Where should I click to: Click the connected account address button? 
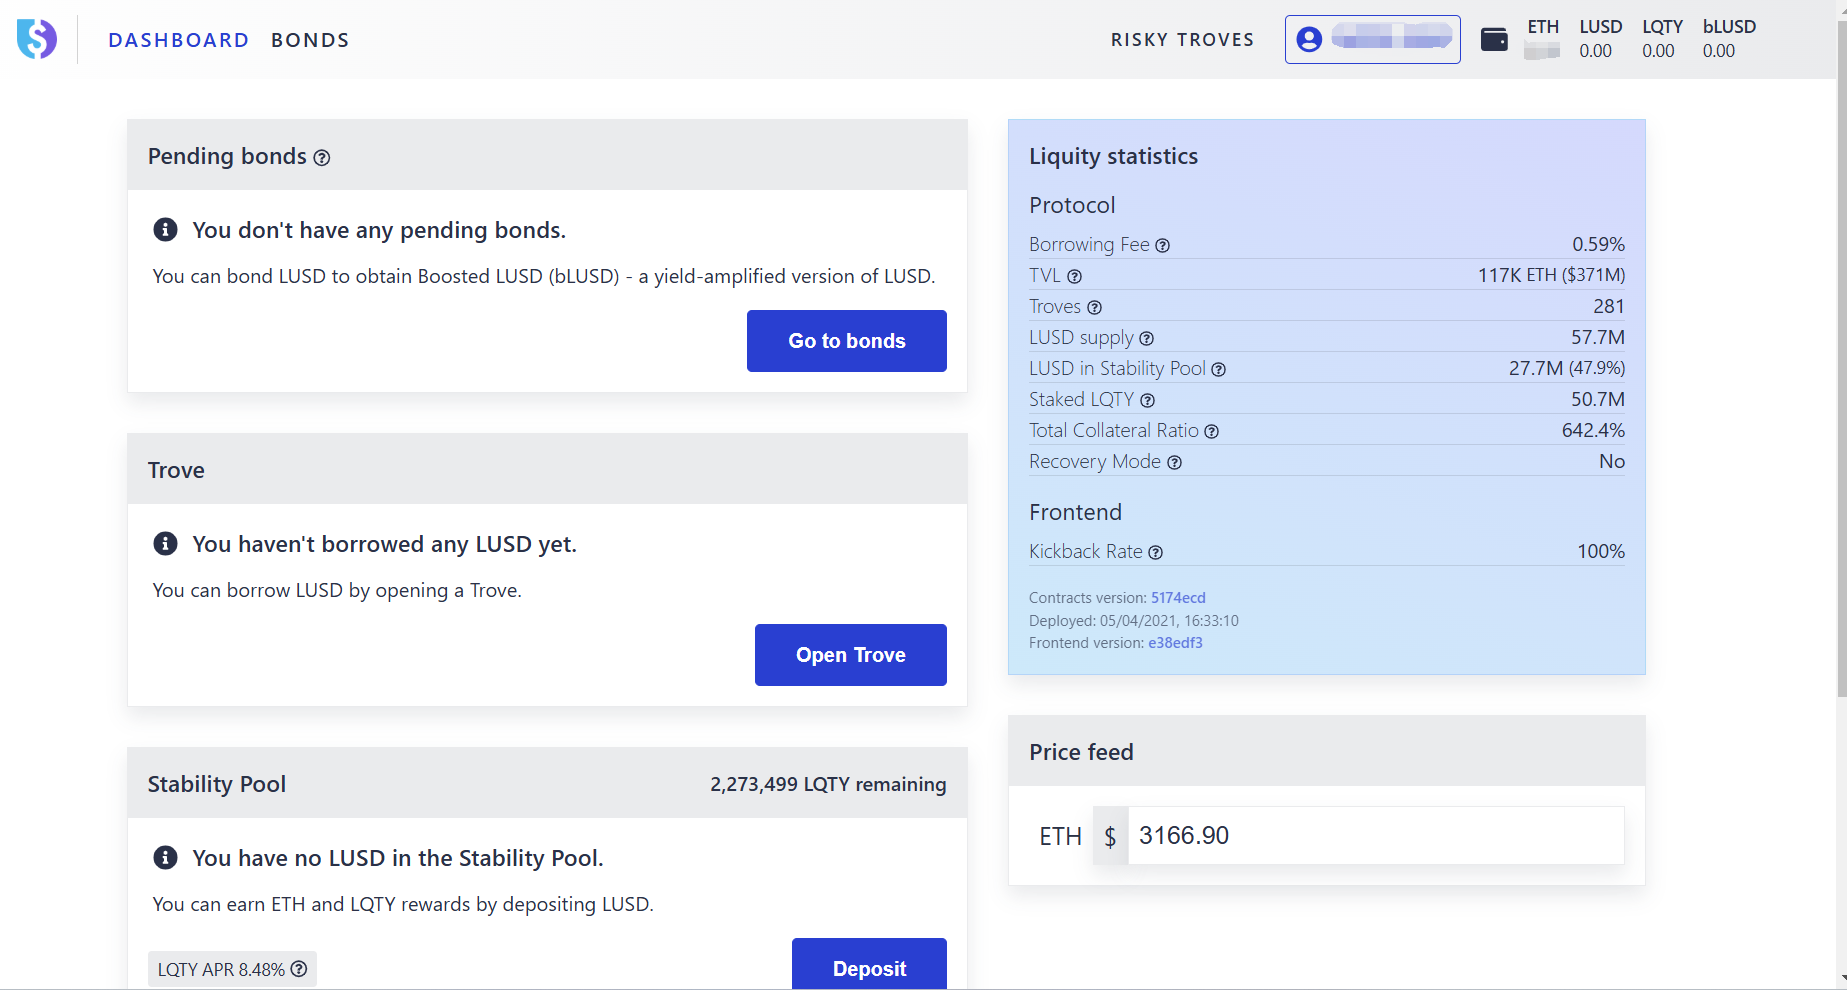click(1372, 39)
